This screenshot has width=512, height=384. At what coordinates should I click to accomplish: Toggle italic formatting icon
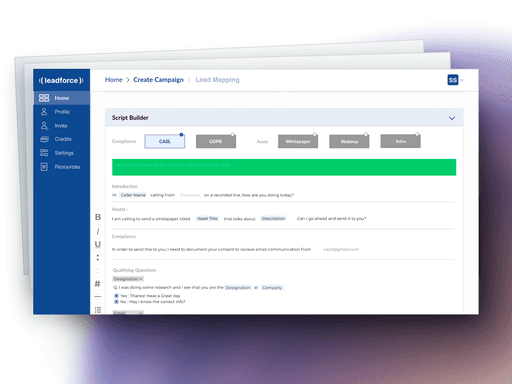(98, 231)
